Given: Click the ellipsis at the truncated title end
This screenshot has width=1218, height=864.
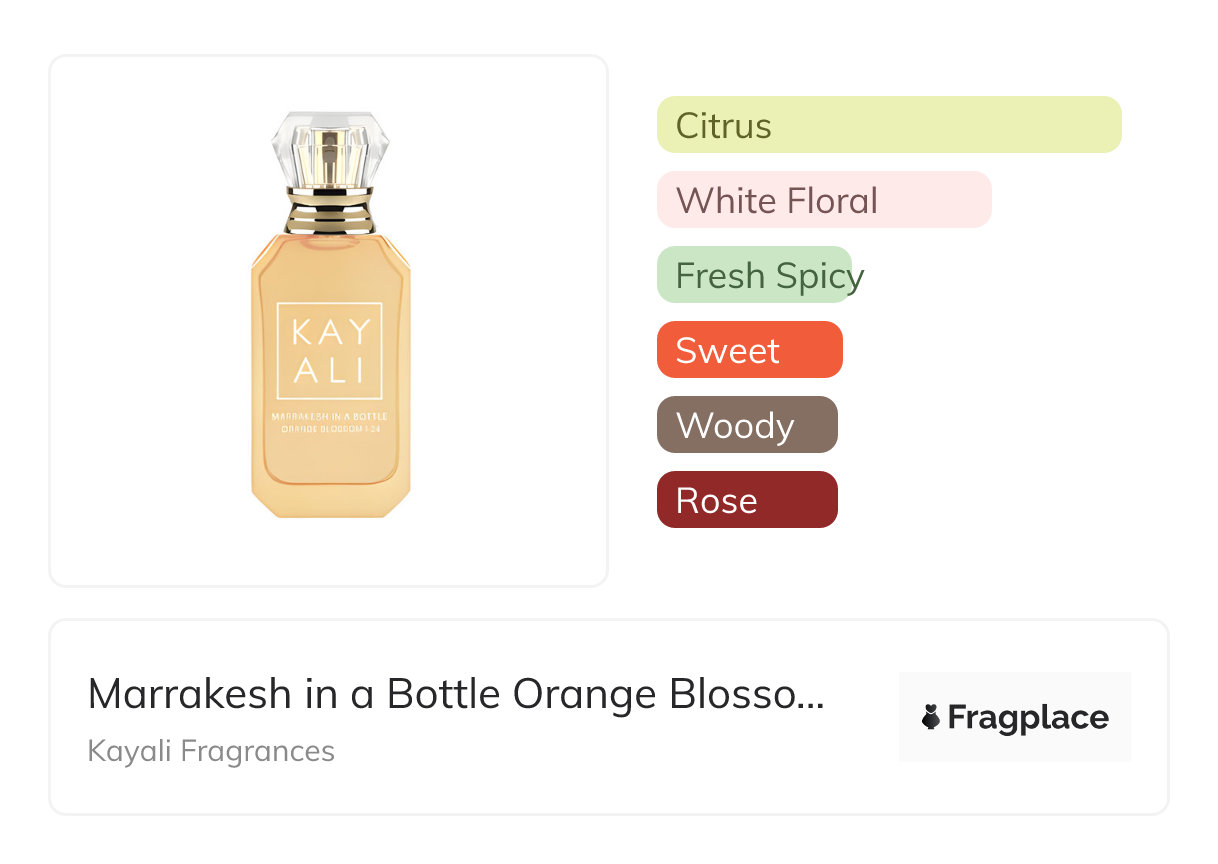Looking at the screenshot, I should (814, 696).
